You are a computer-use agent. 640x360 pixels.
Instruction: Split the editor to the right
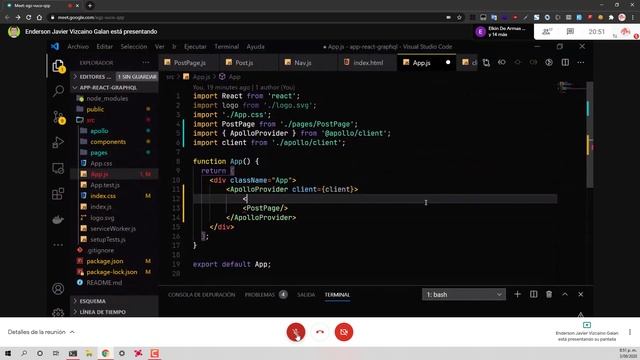coord(565,62)
